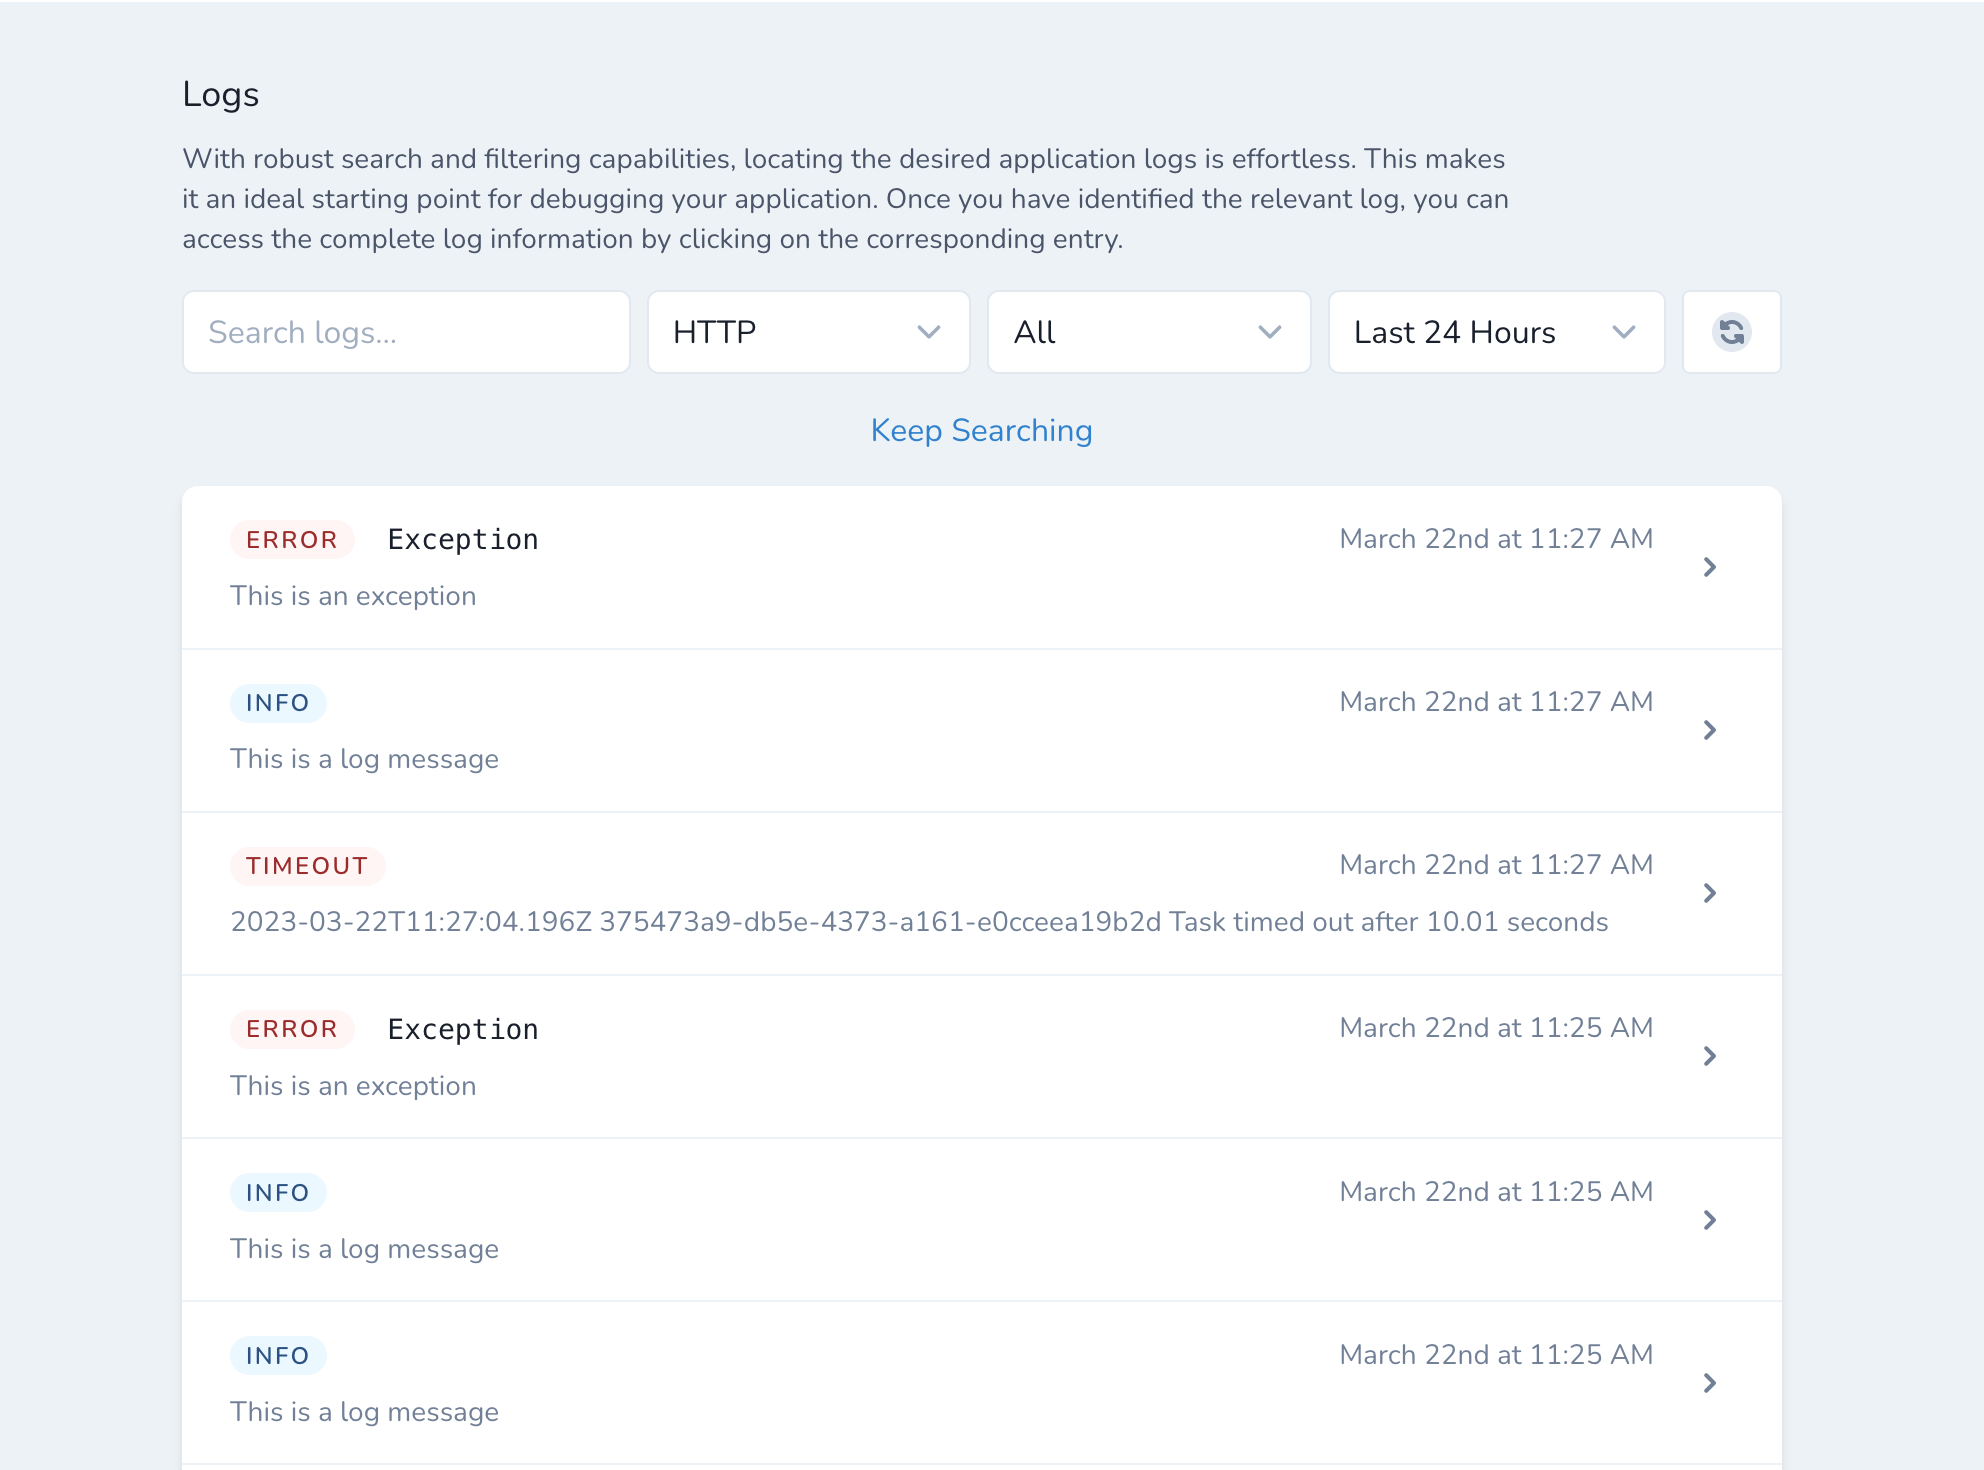Expand 11:27 AM INFO entry chevron

tap(1709, 730)
